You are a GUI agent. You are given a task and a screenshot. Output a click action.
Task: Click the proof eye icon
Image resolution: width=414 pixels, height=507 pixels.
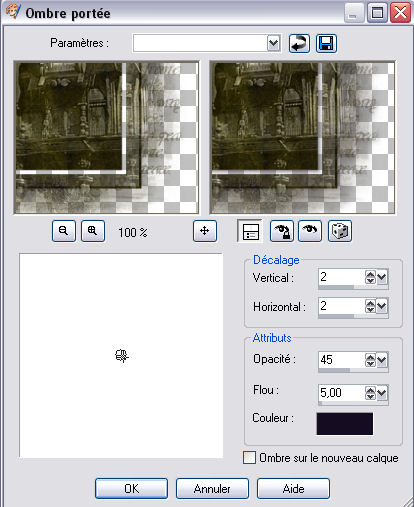pos(310,231)
